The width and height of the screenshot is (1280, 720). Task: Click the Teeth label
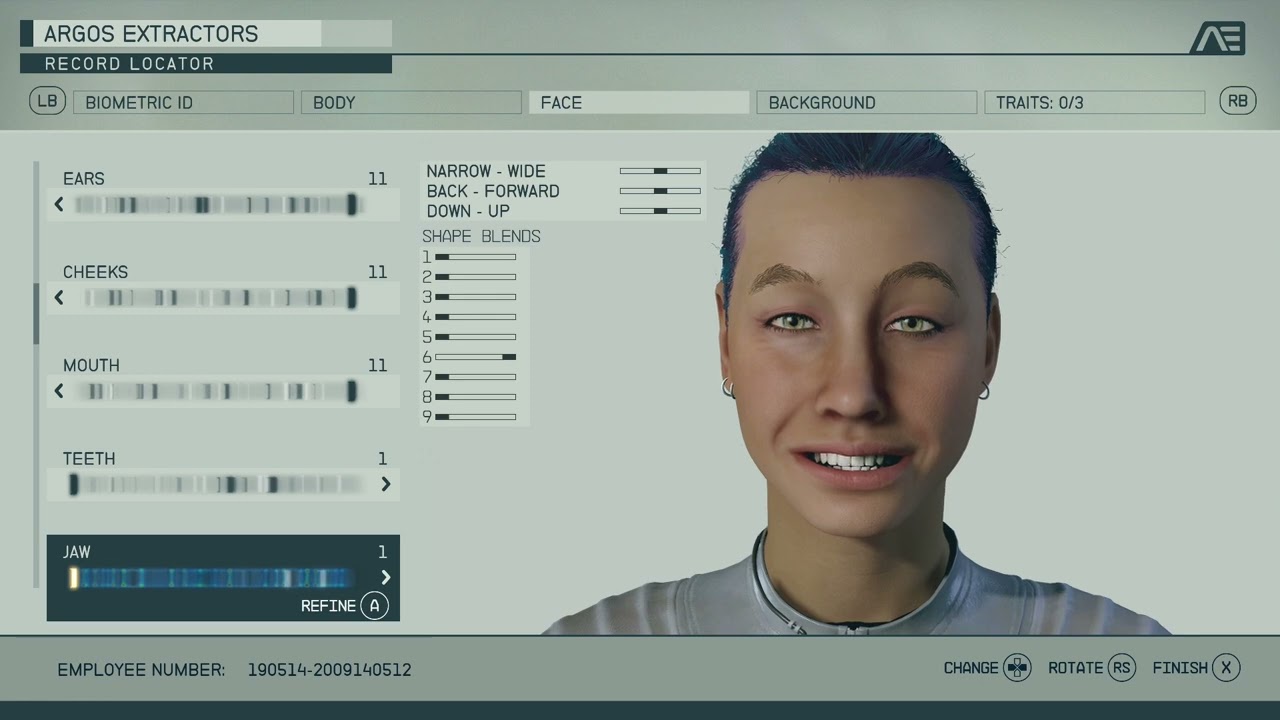pyautogui.click(x=89, y=459)
